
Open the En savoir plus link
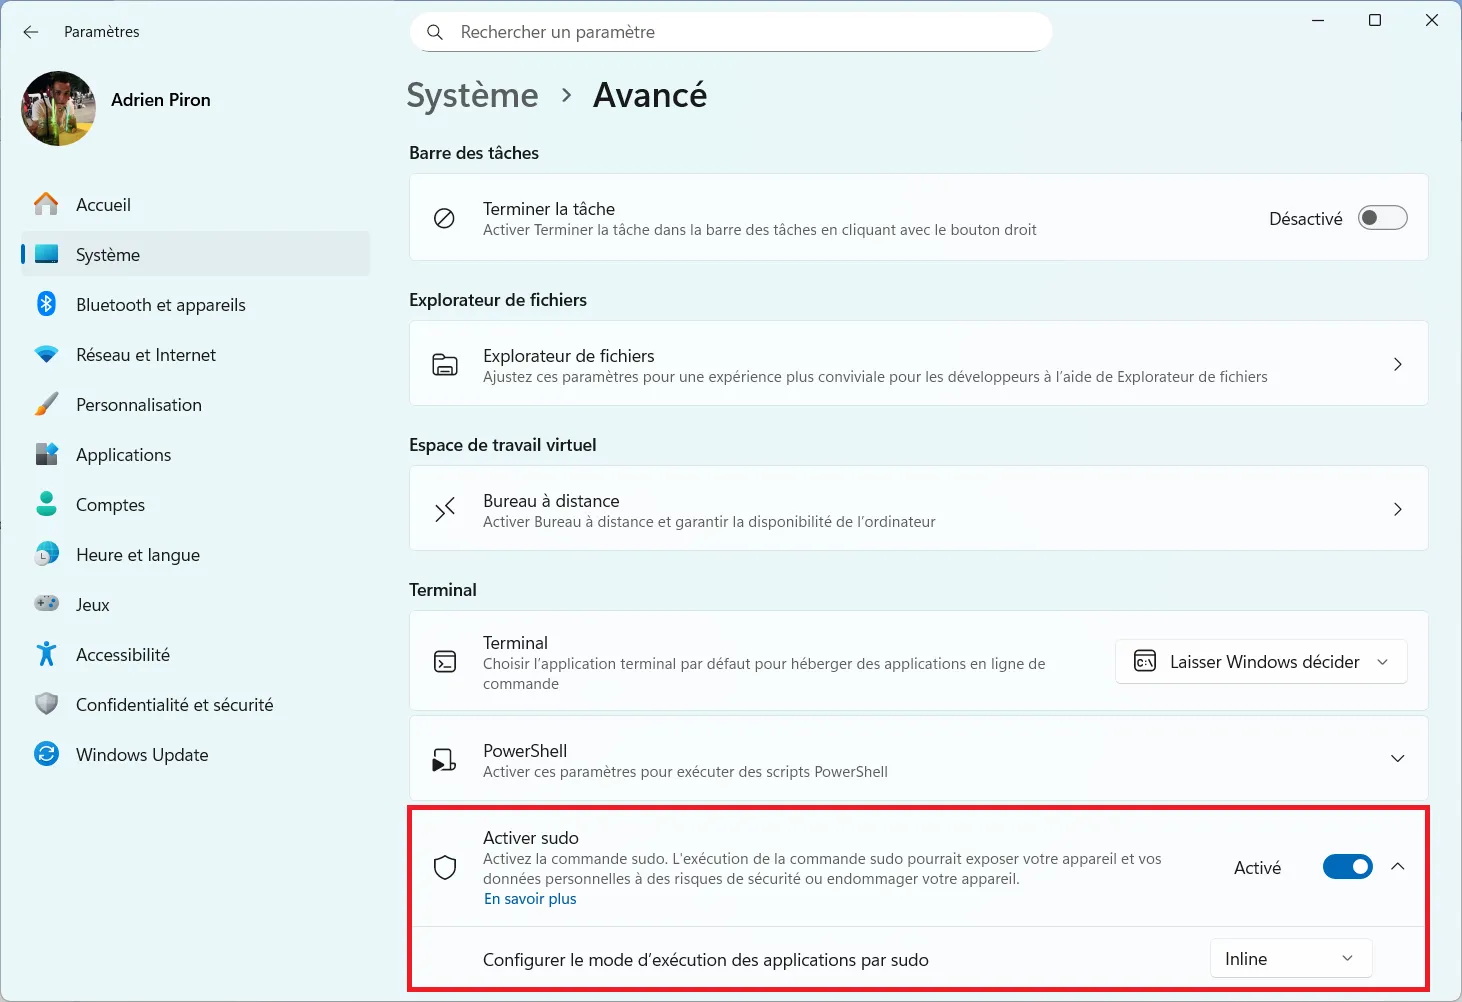pos(530,898)
